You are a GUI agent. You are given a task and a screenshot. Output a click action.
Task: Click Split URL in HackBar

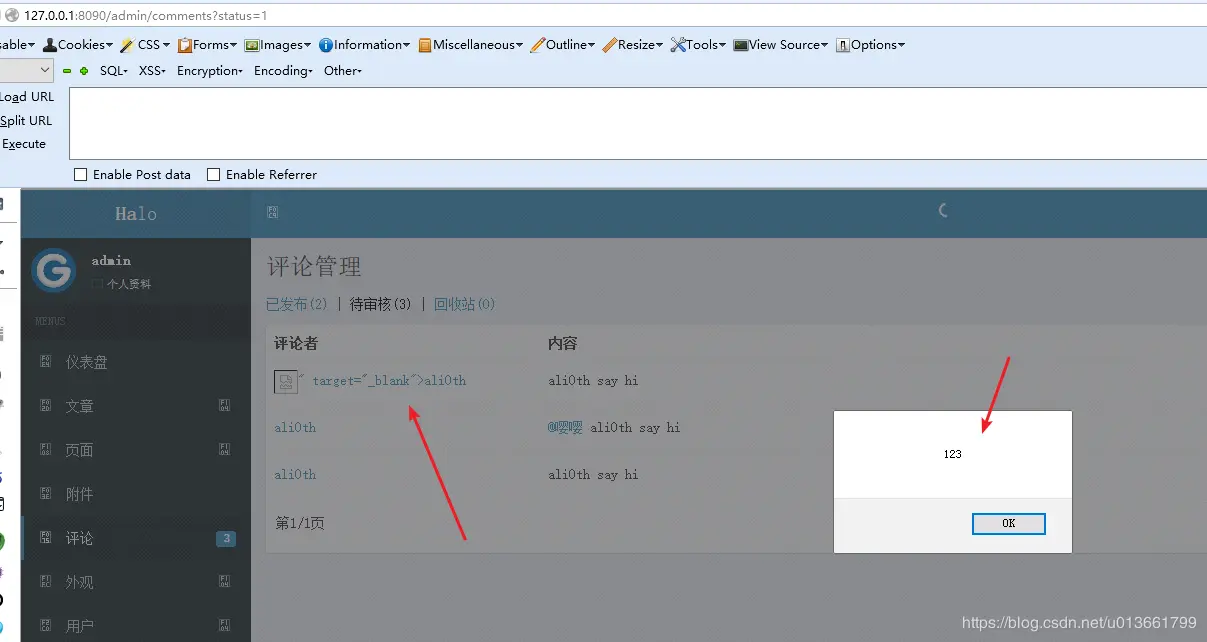(x=26, y=121)
